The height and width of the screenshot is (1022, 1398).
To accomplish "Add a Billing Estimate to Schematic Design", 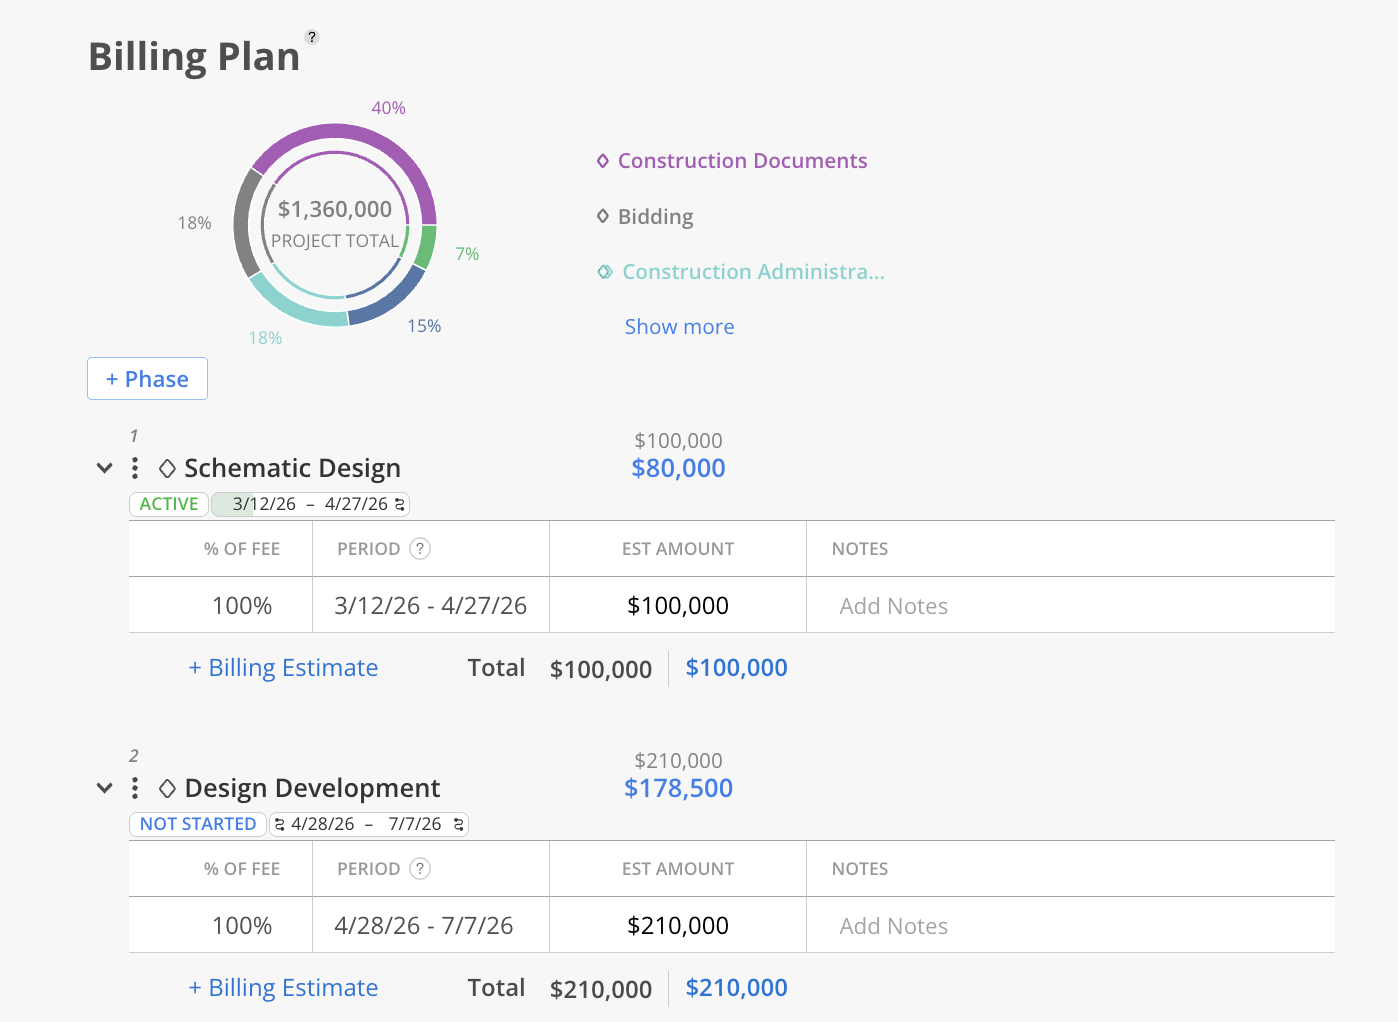I will click(283, 668).
